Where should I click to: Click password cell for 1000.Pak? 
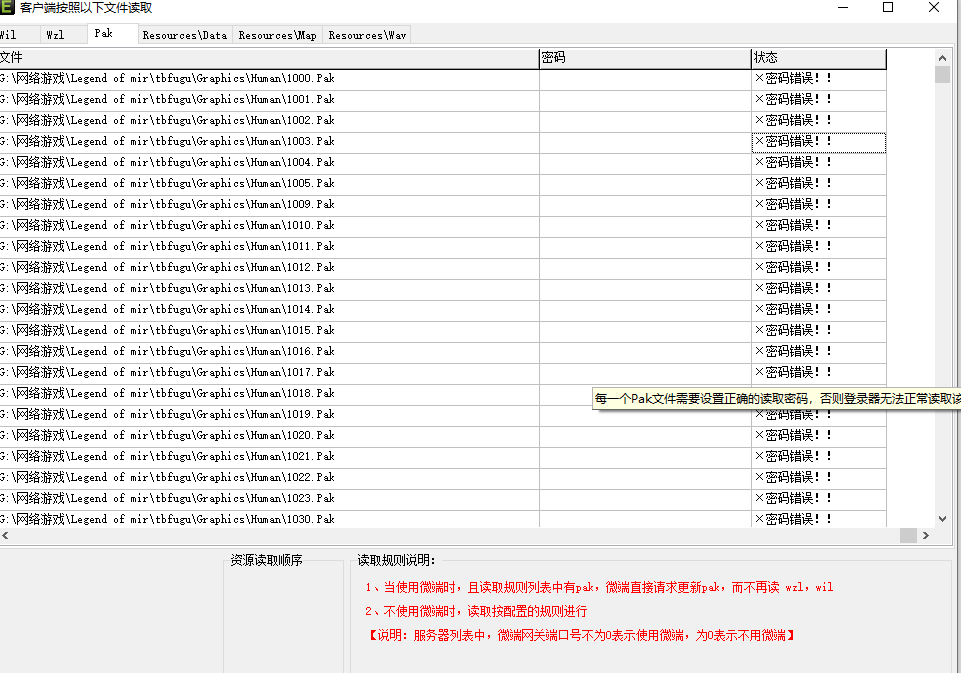(644, 79)
